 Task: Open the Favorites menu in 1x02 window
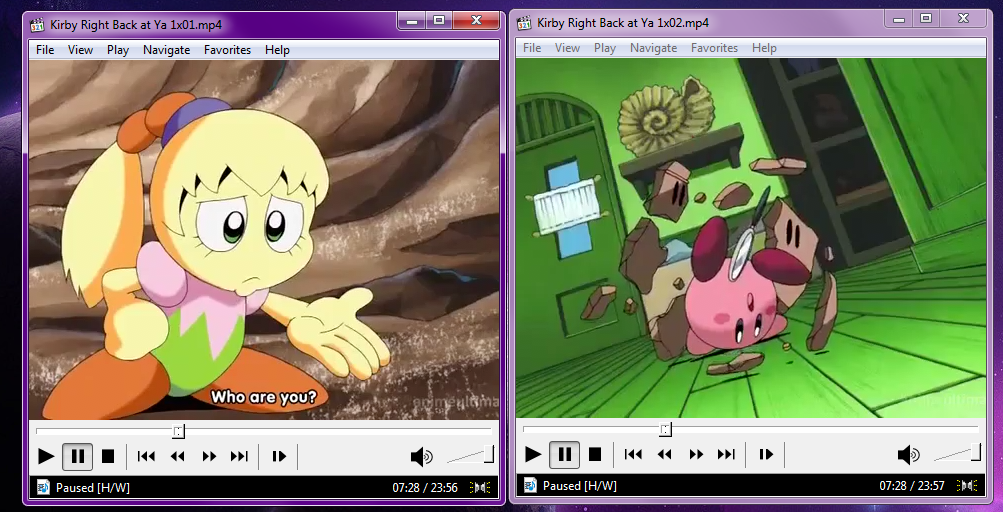pyautogui.click(x=714, y=48)
